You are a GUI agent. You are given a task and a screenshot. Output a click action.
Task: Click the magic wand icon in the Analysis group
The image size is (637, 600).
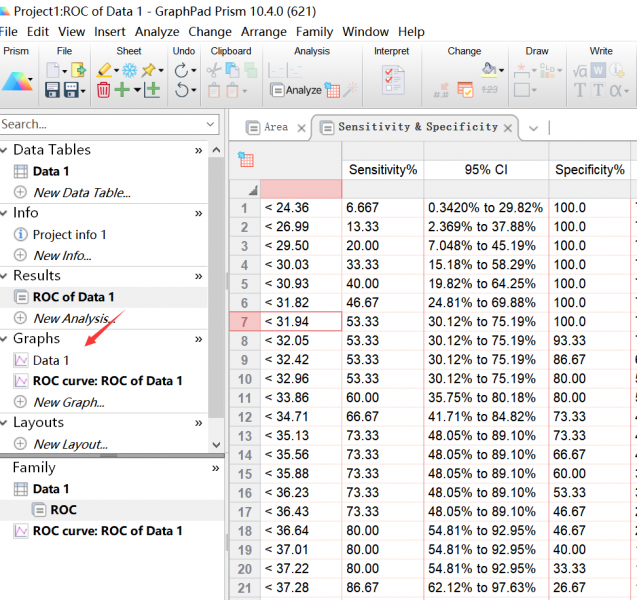(350, 90)
